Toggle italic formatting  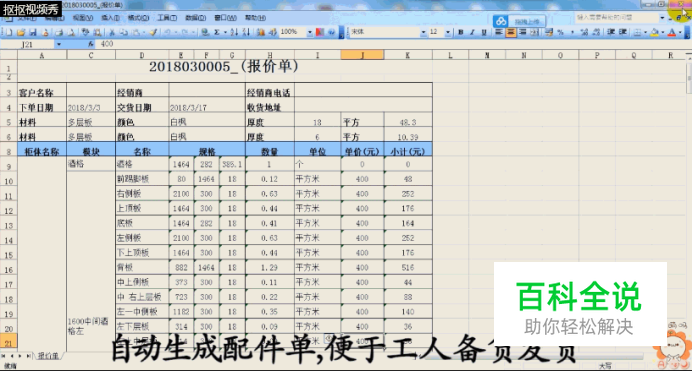(472, 32)
